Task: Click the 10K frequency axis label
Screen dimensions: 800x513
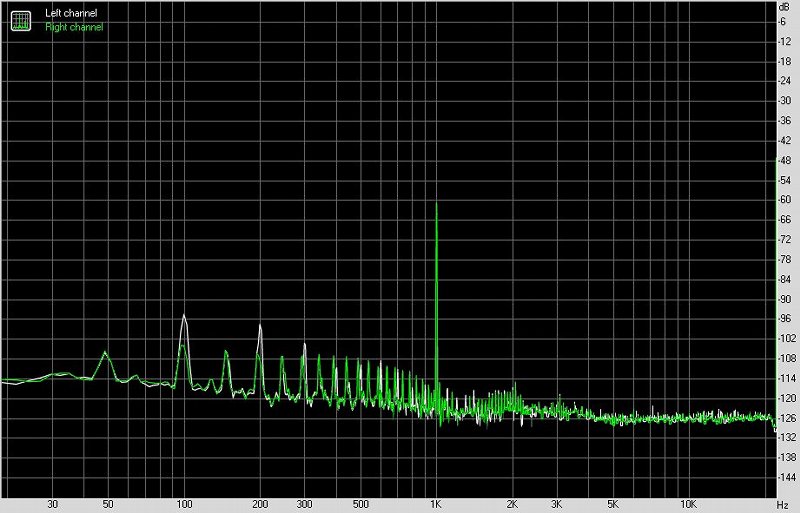Action: pos(688,504)
